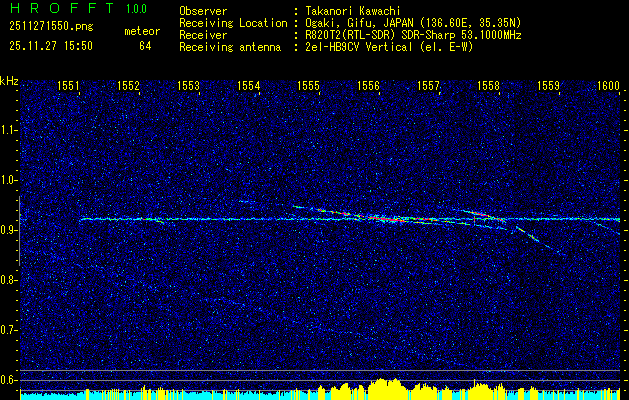Click receiver info 'R820T2(RTL-SDR) SDR-Sharp 53.1000MHz'

coord(413,35)
